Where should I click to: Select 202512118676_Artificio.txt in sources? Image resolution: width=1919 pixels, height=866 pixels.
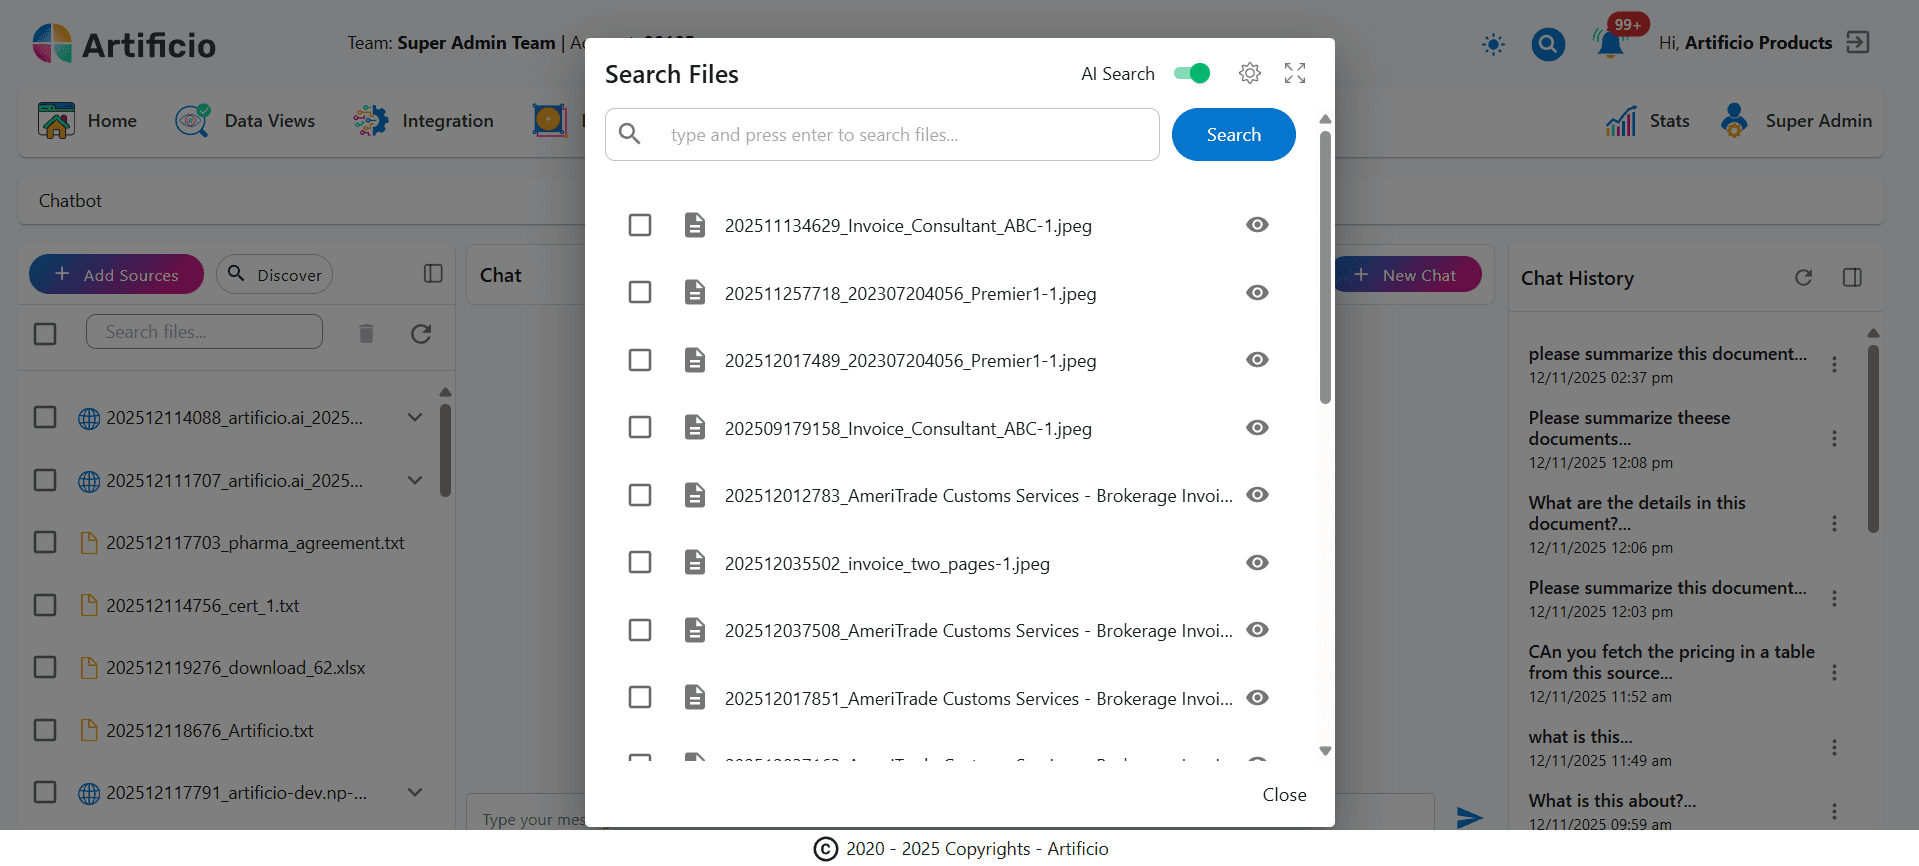[x=45, y=730]
